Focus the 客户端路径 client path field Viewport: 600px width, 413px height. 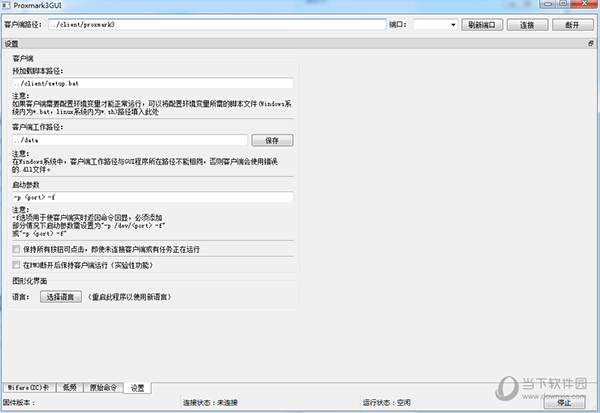coord(217,24)
